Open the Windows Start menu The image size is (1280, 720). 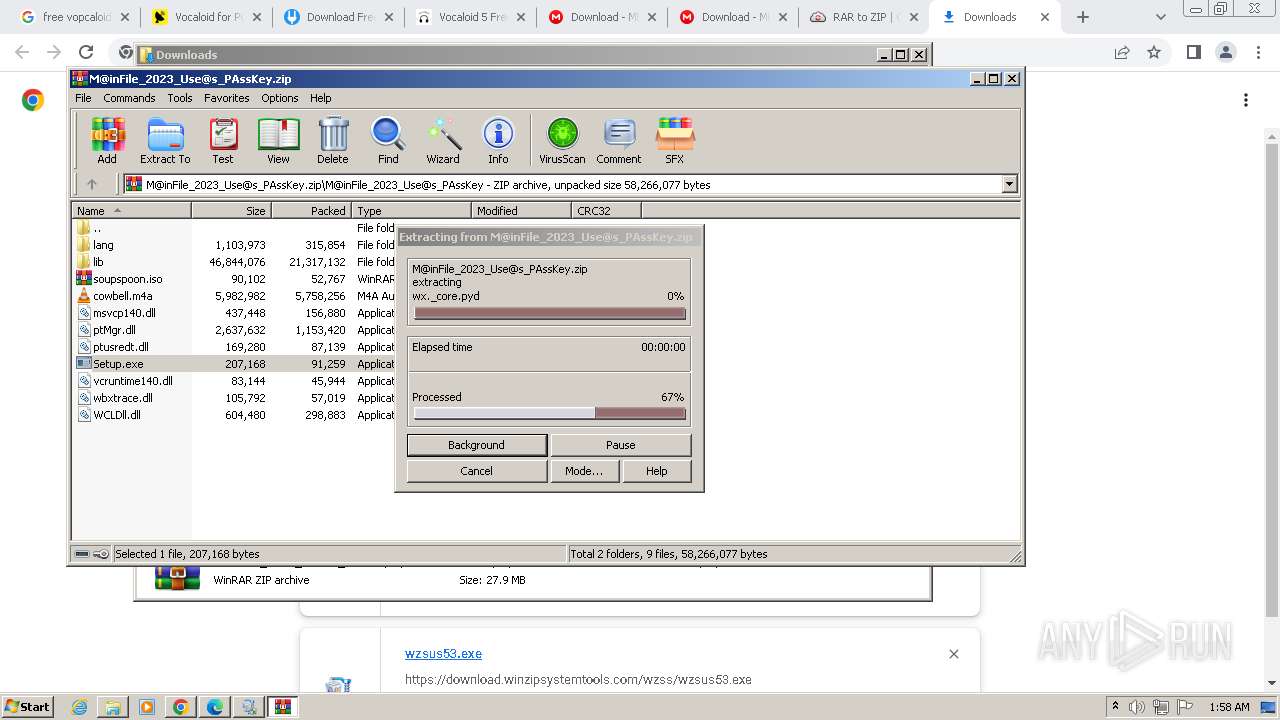27,707
